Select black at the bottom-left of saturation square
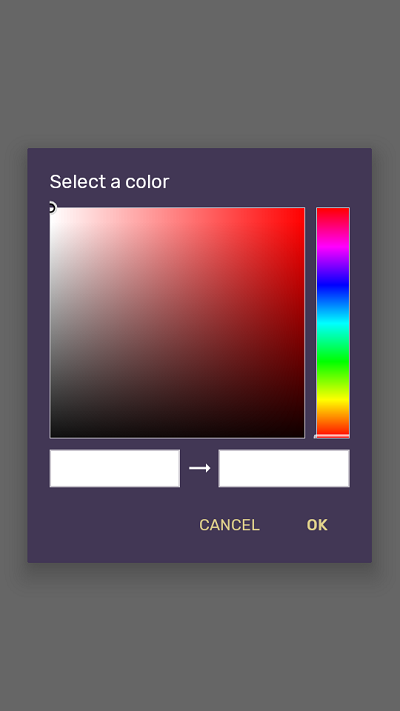Viewport: 400px width, 711px height. [x=52, y=436]
